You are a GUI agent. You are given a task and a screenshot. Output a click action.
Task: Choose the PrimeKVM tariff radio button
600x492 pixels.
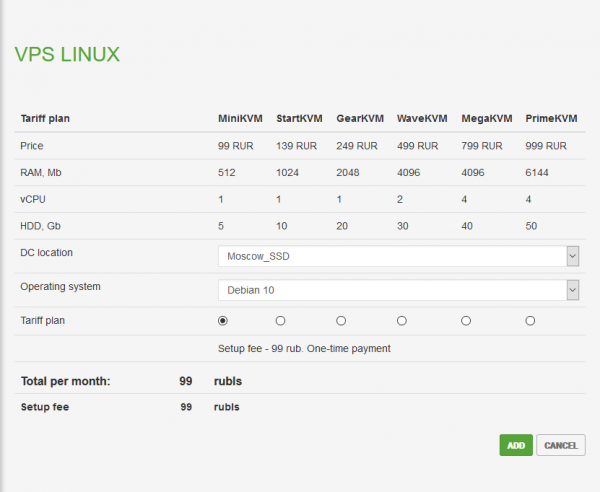point(530,321)
